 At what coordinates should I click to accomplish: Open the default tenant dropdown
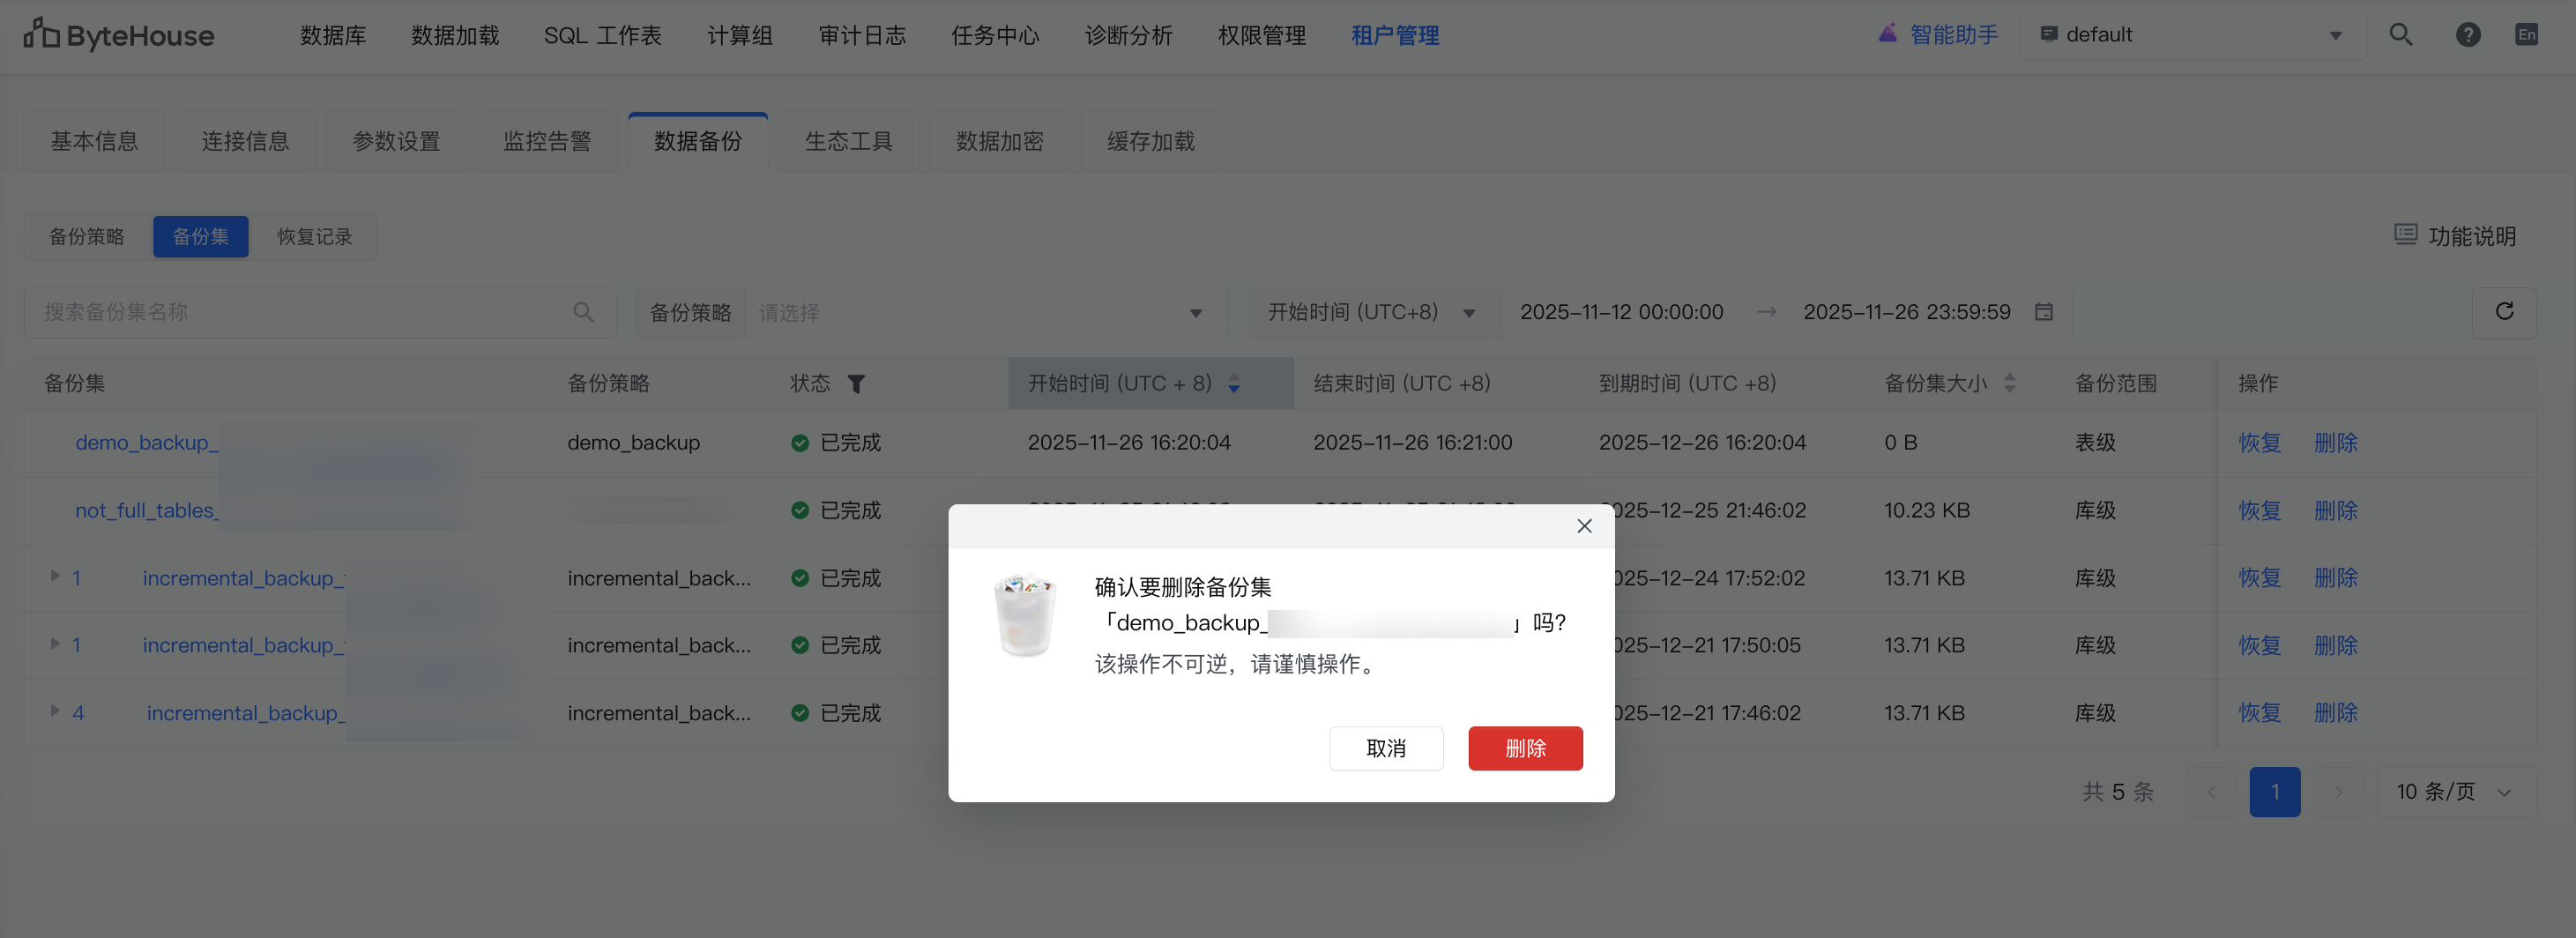click(x=2192, y=35)
